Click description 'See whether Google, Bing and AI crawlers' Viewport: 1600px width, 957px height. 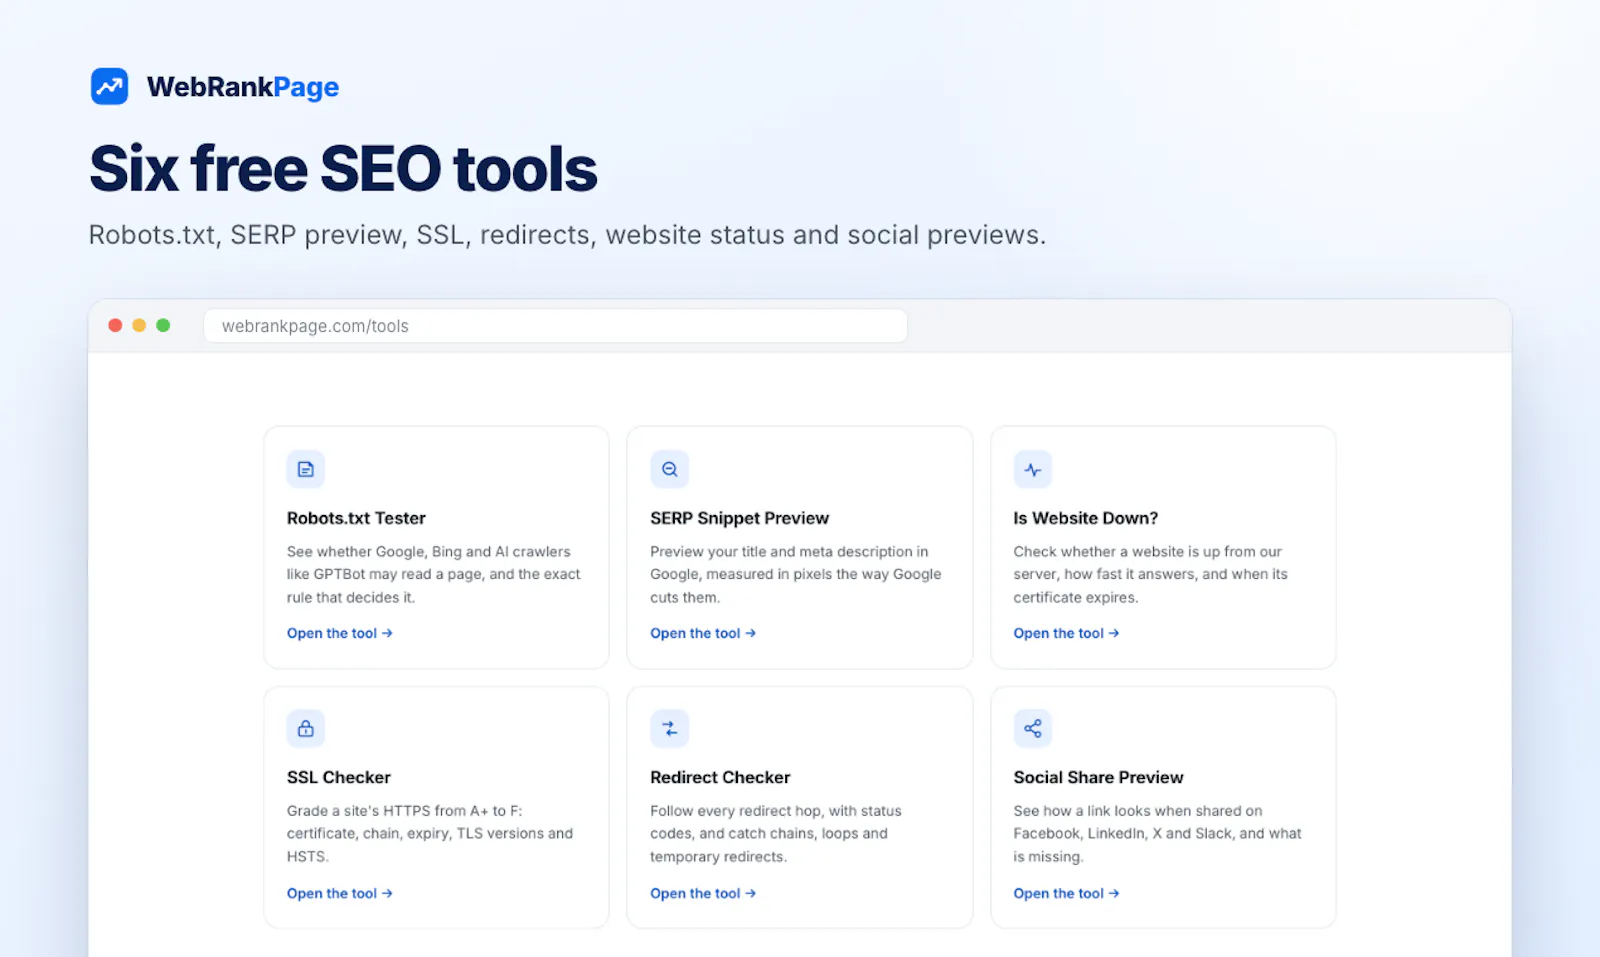434,574
